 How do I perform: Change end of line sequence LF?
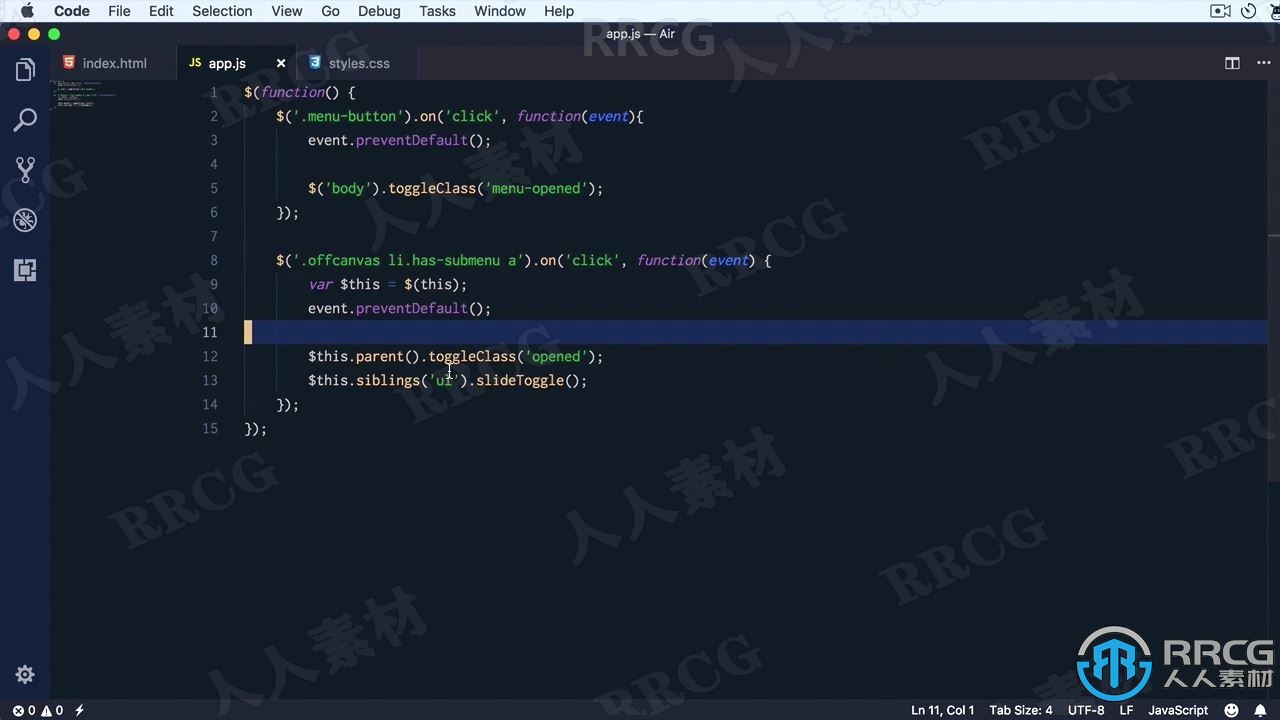pos(1126,710)
